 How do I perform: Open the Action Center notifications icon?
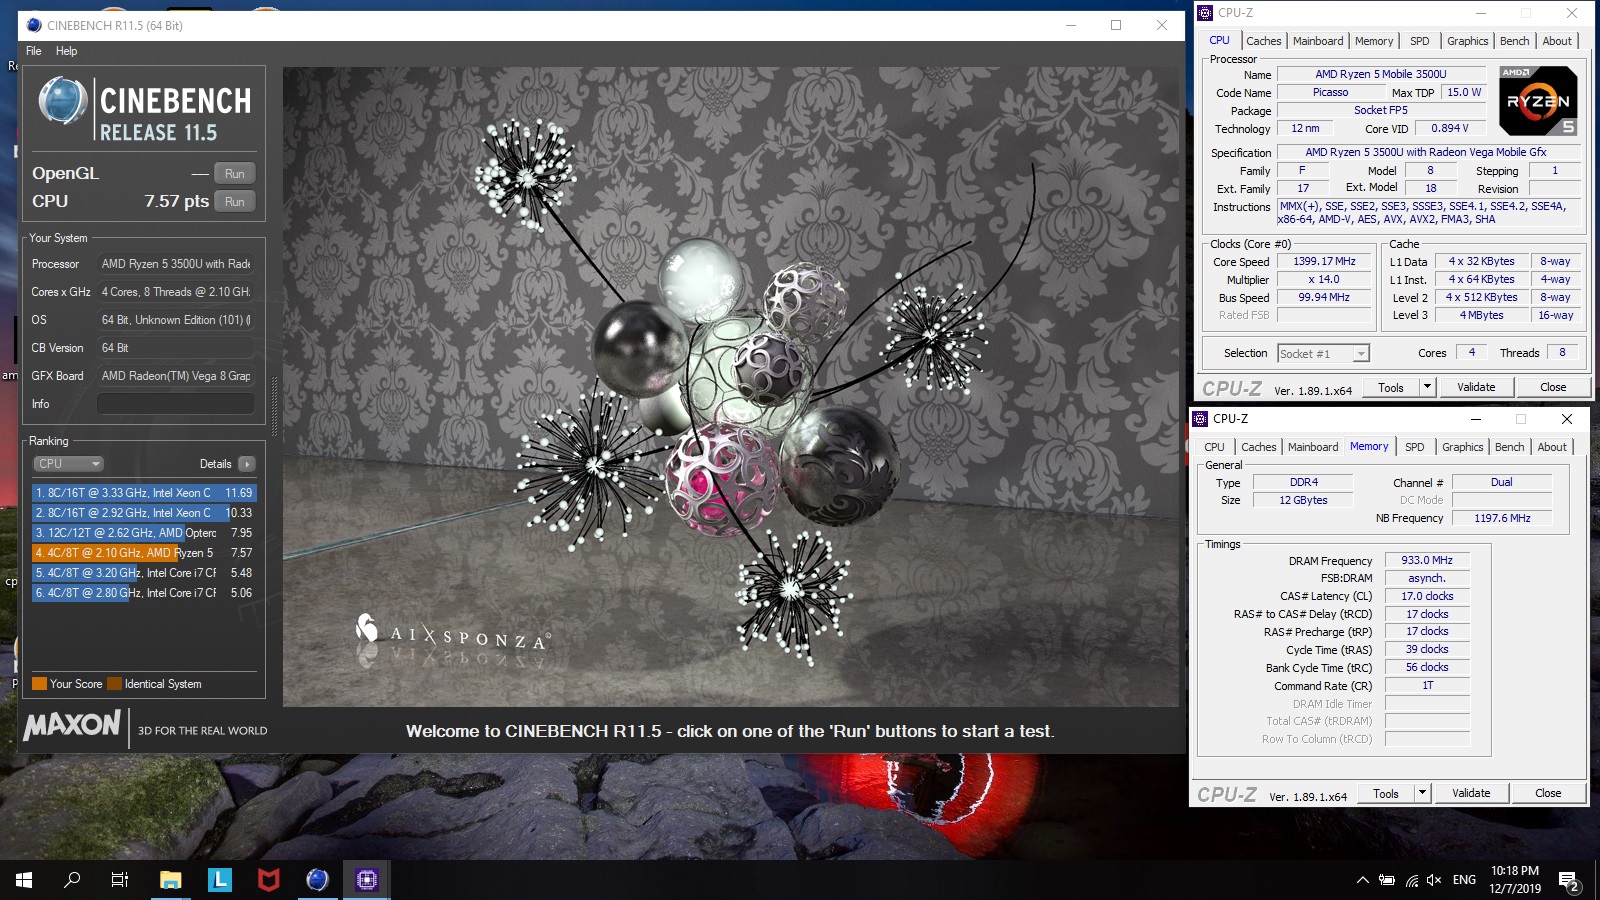[1569, 881]
